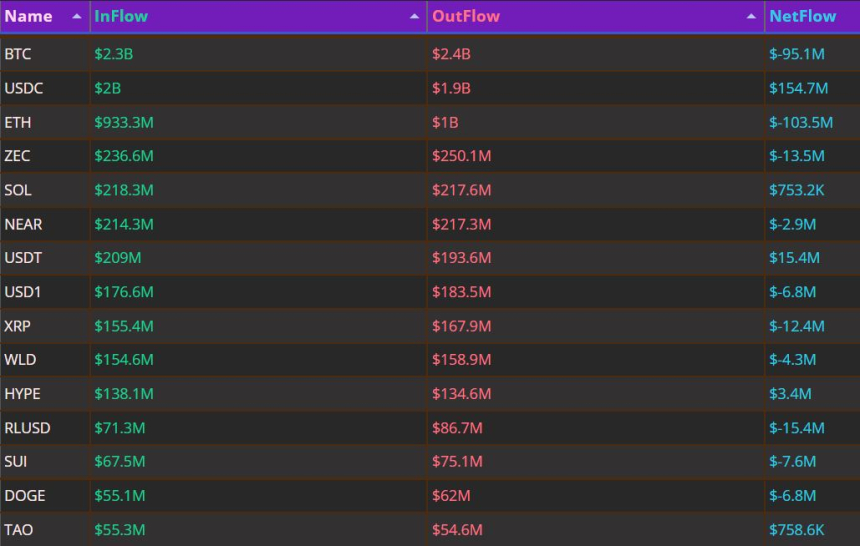Image resolution: width=860 pixels, height=546 pixels.
Task: Click the ZEC outflow value $250.1M
Action: [x=462, y=156]
